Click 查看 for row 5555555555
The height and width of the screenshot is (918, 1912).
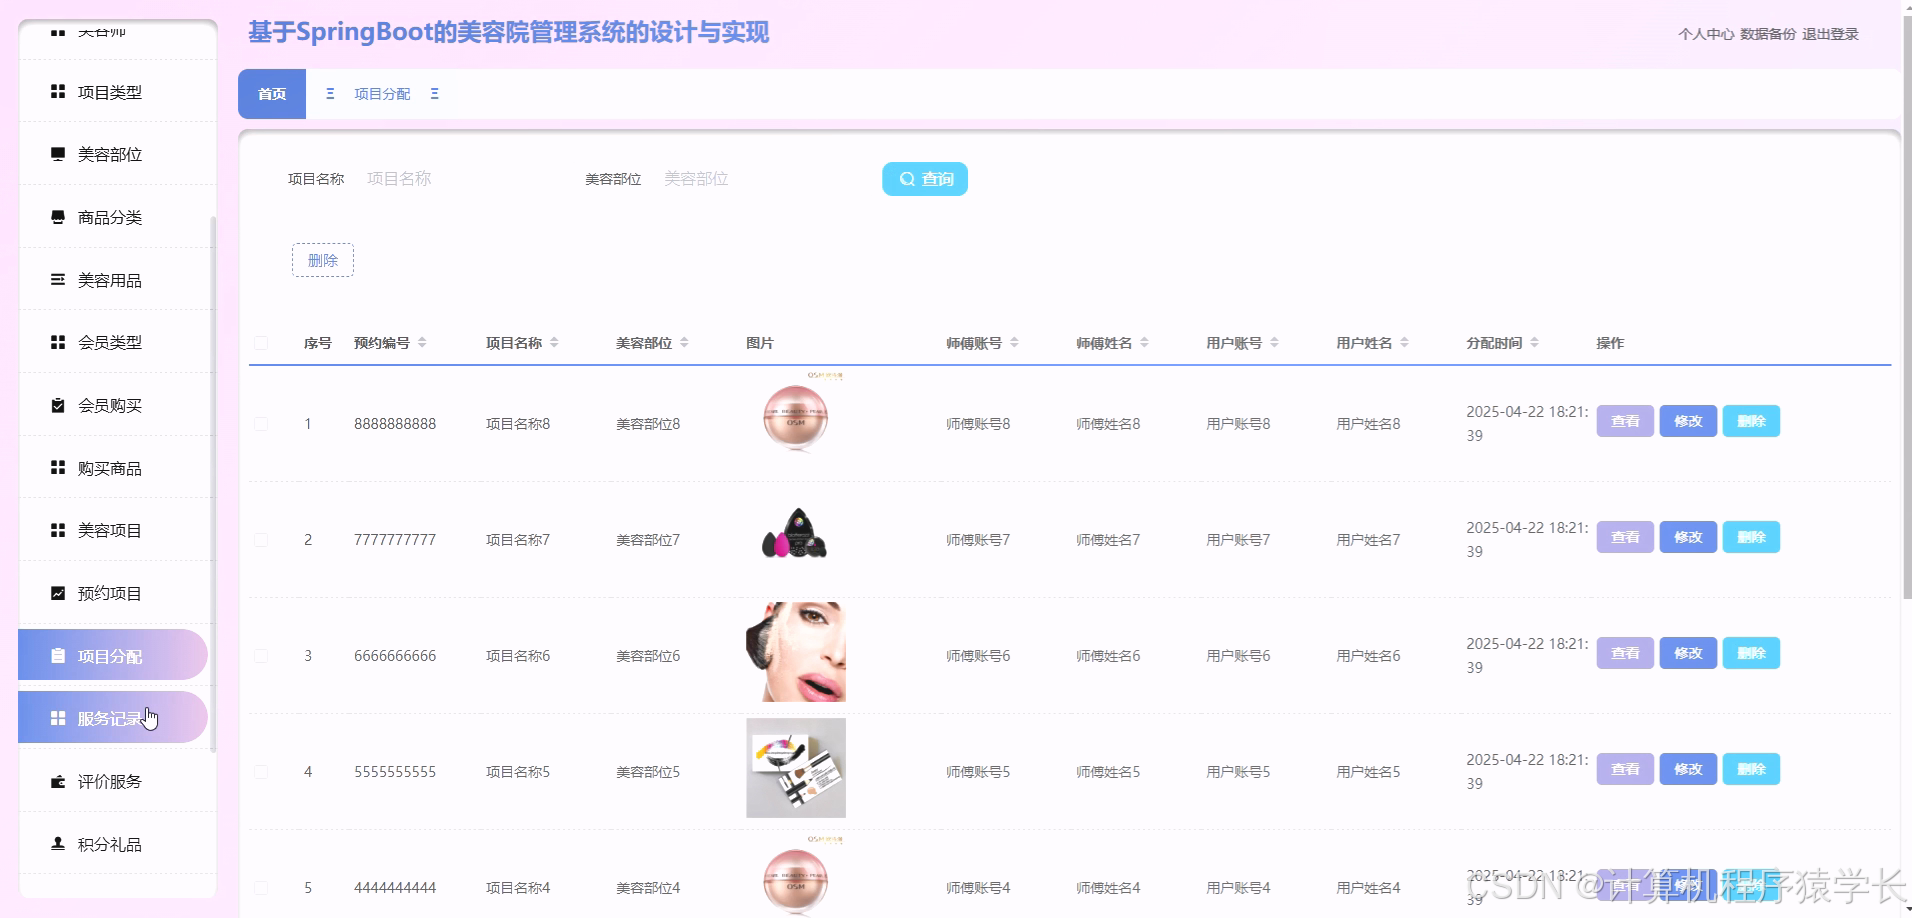[x=1625, y=769]
